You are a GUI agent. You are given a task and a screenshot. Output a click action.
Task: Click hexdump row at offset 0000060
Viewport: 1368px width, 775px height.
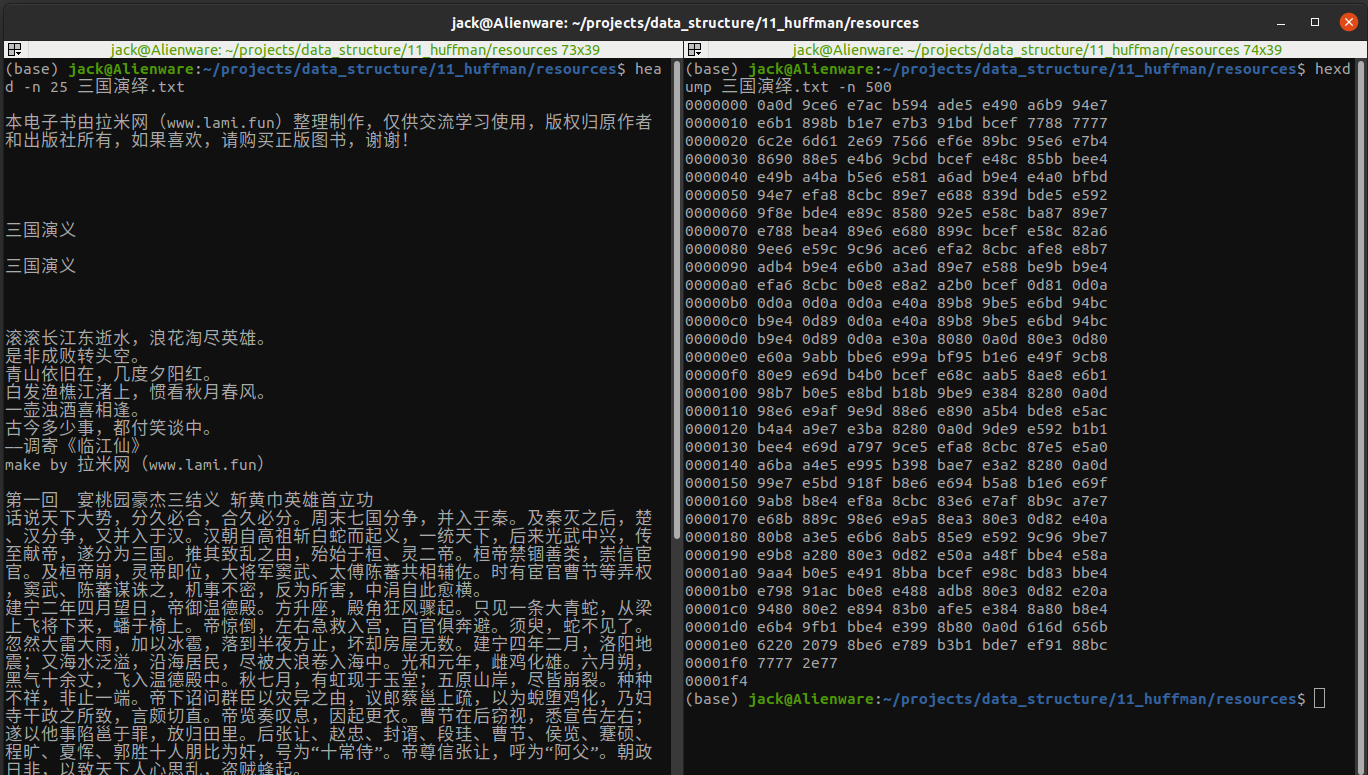point(897,213)
